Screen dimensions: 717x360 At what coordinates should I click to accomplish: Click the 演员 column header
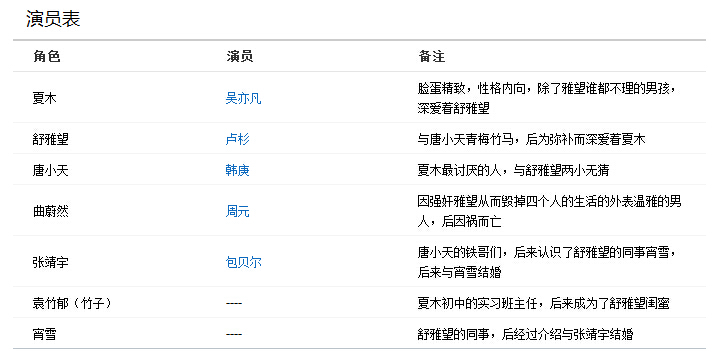240,56
